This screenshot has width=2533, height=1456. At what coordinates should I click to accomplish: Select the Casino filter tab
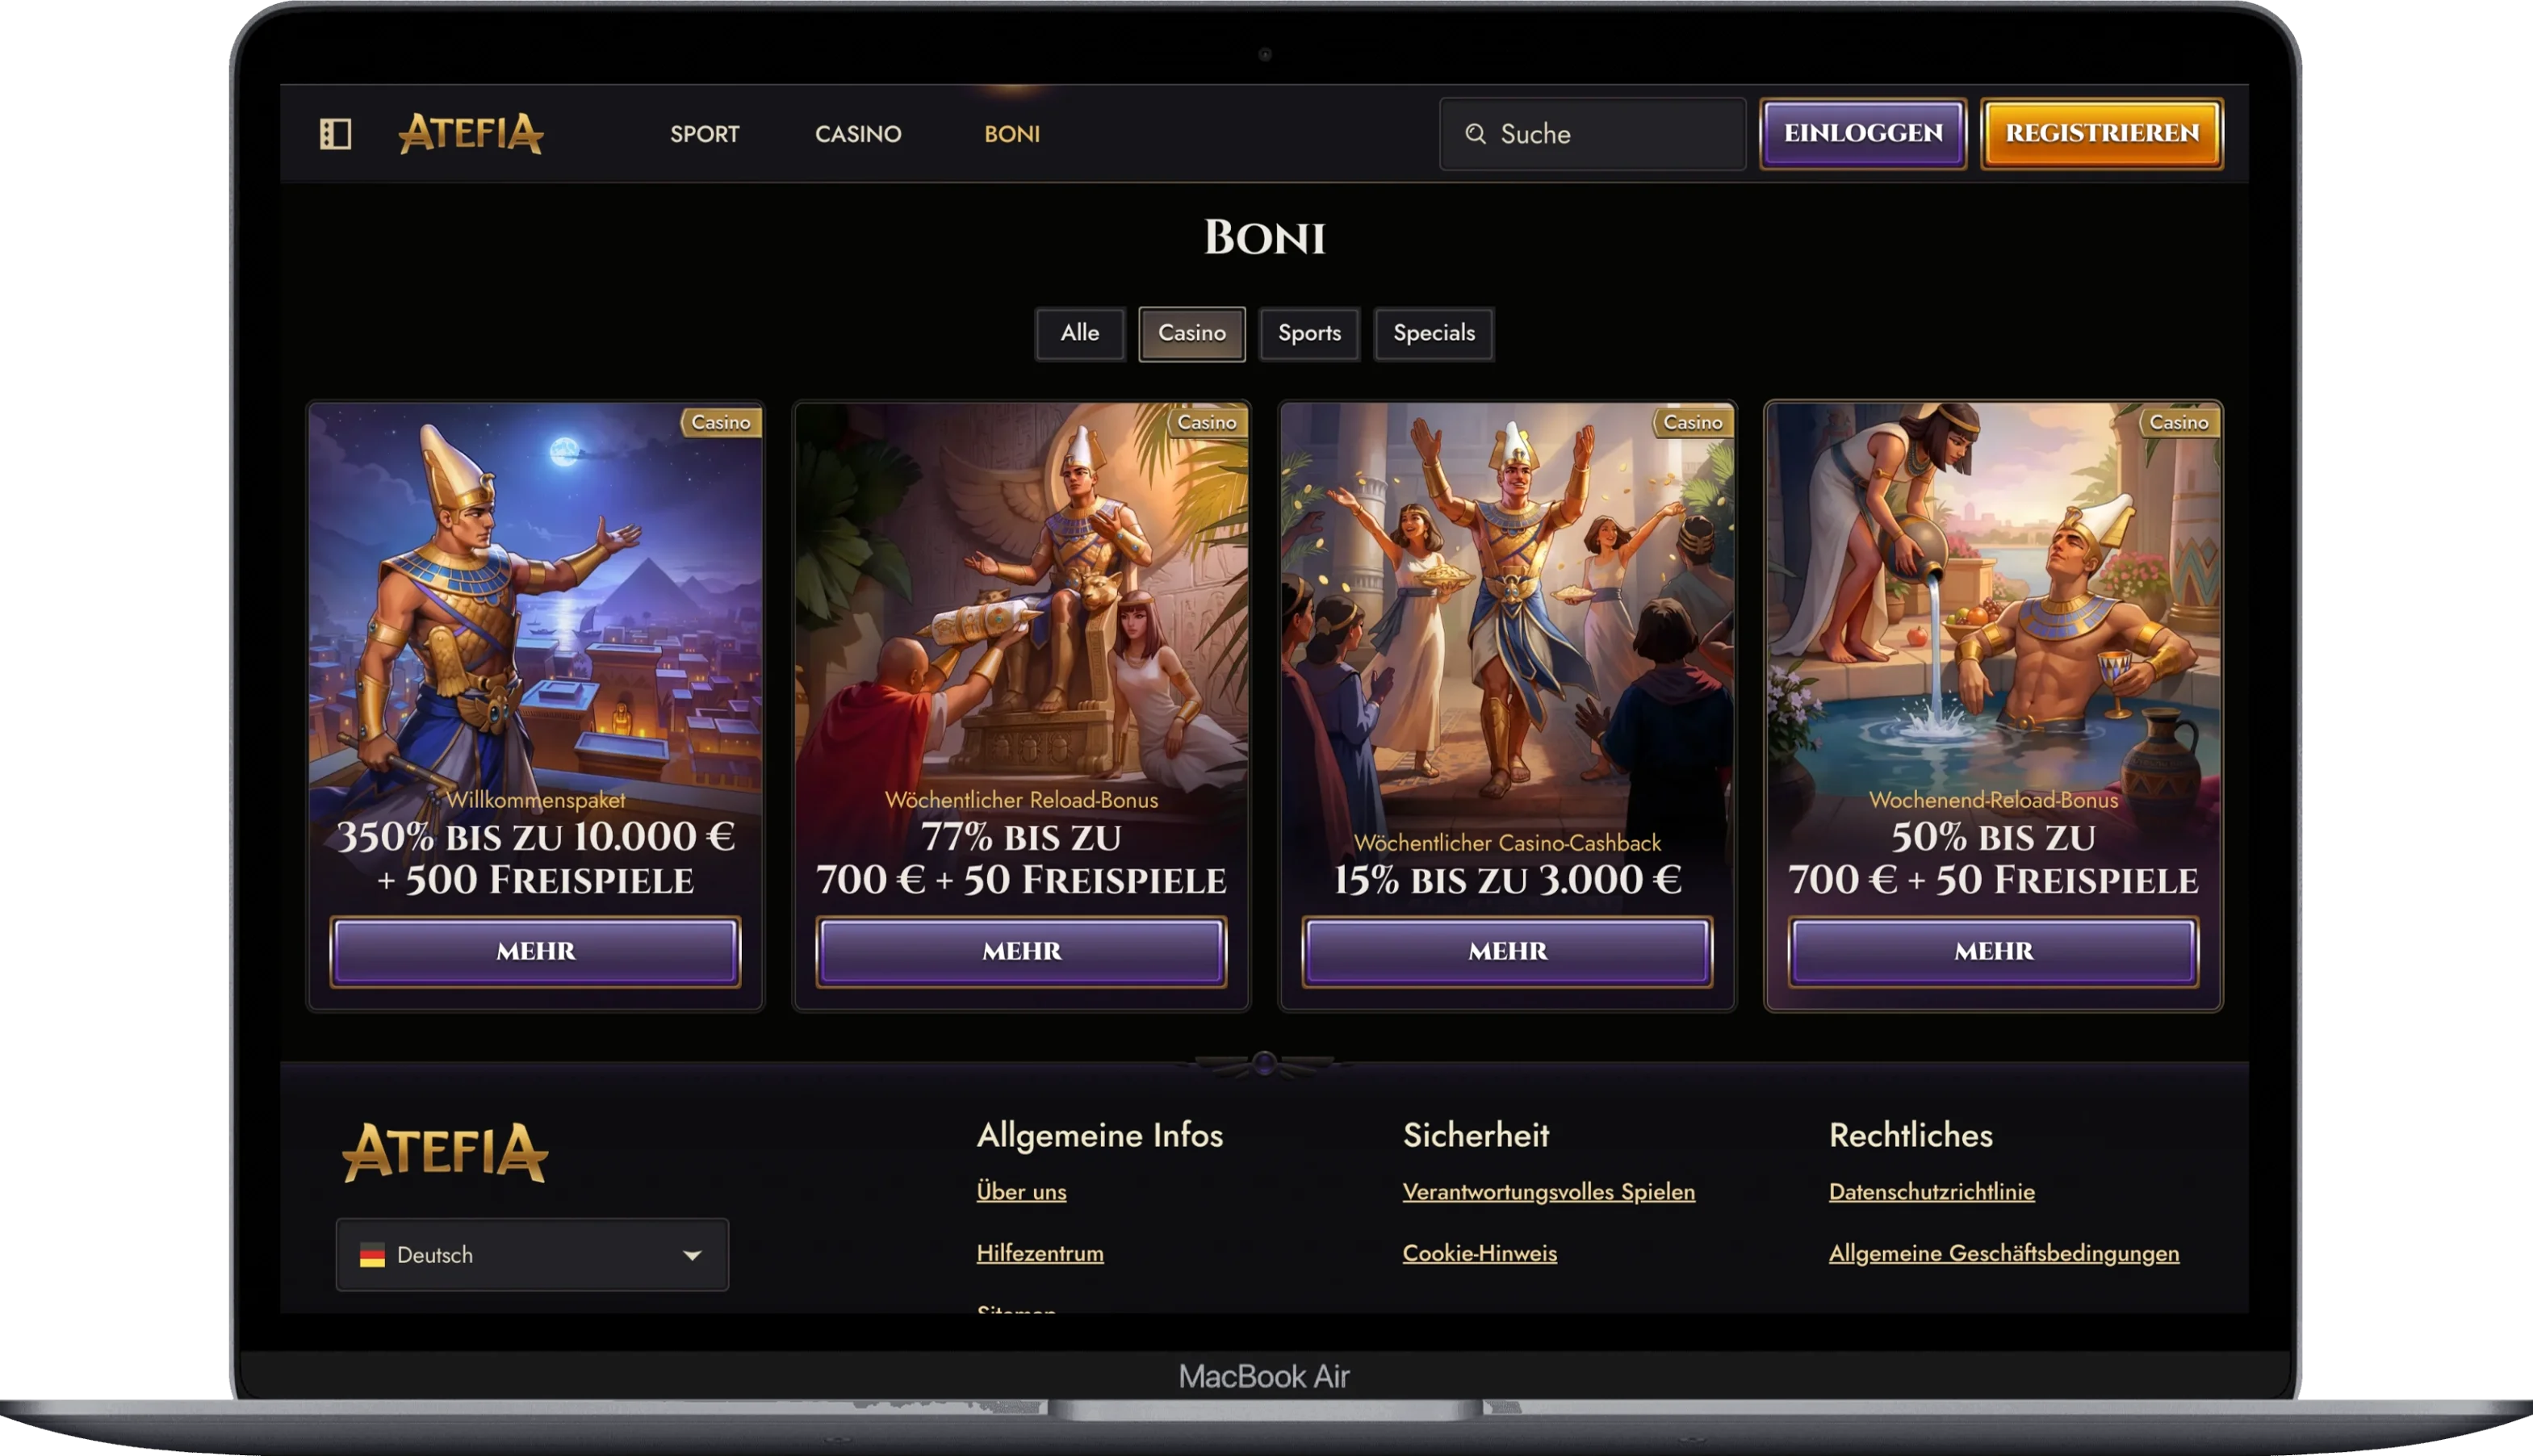pos(1192,333)
